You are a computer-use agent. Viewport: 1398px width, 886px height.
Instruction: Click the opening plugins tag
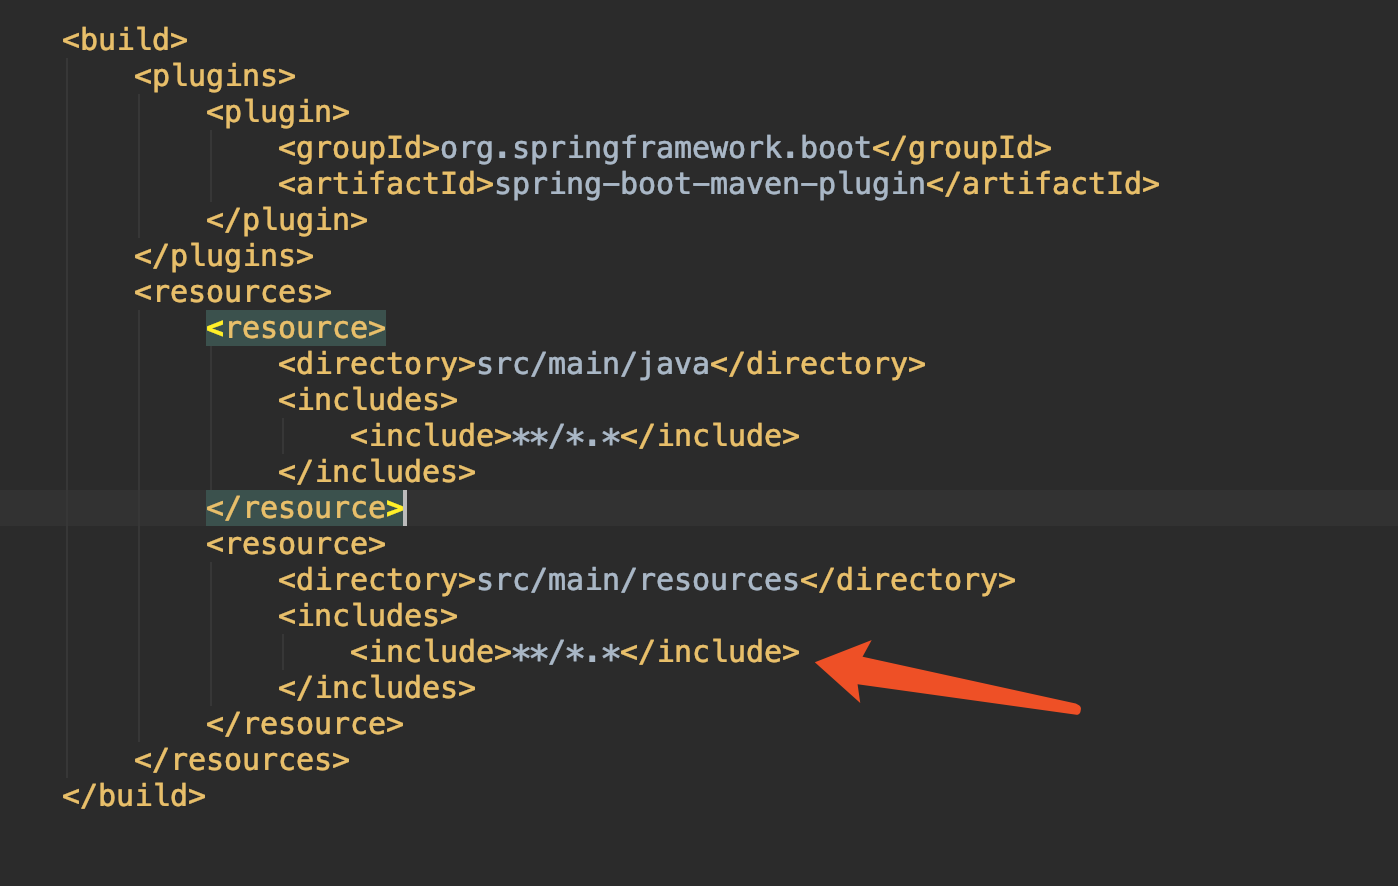tap(215, 76)
